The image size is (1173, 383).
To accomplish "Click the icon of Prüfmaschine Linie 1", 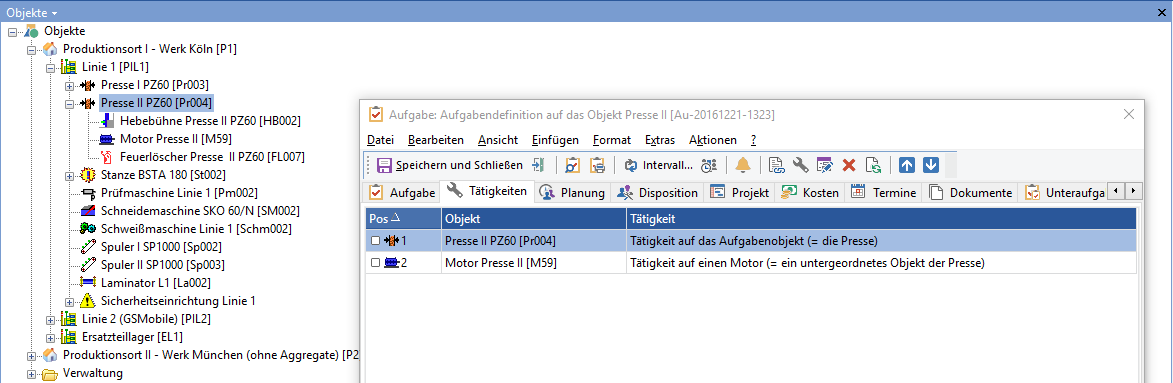I will pos(88,193).
